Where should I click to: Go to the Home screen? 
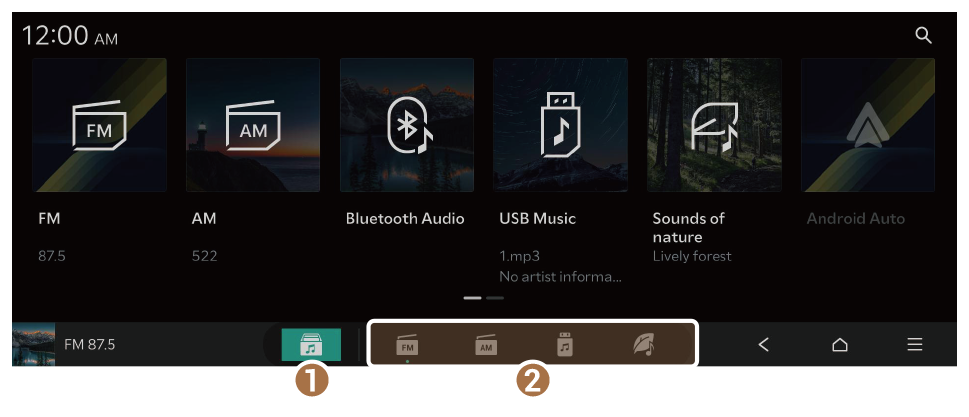tap(839, 344)
